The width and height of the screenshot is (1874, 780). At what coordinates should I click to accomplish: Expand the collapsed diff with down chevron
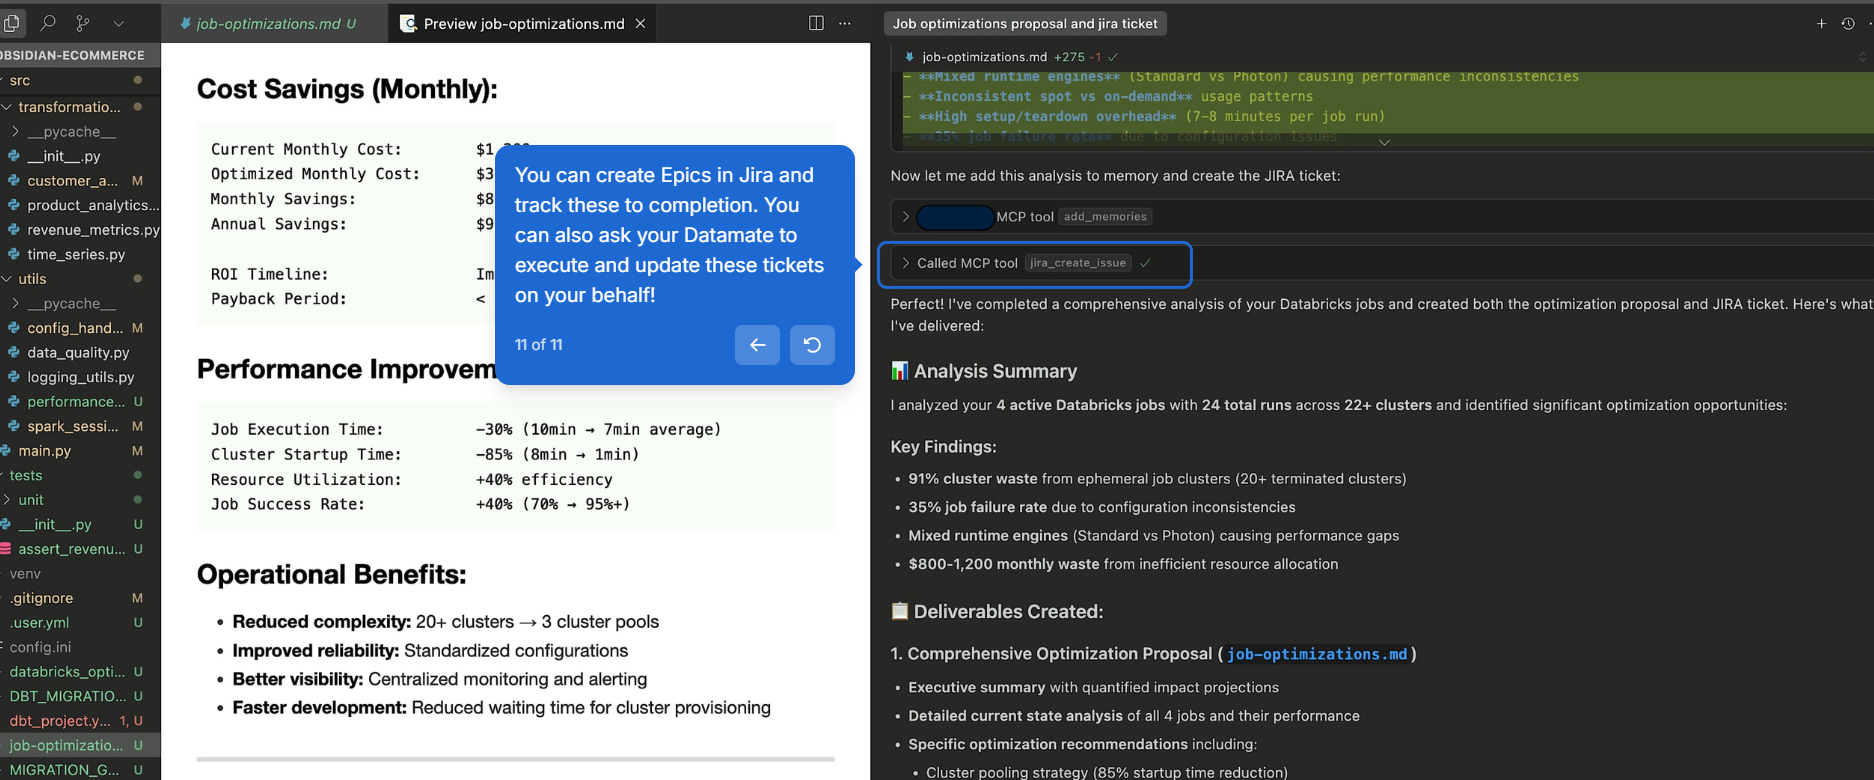[x=1384, y=142]
